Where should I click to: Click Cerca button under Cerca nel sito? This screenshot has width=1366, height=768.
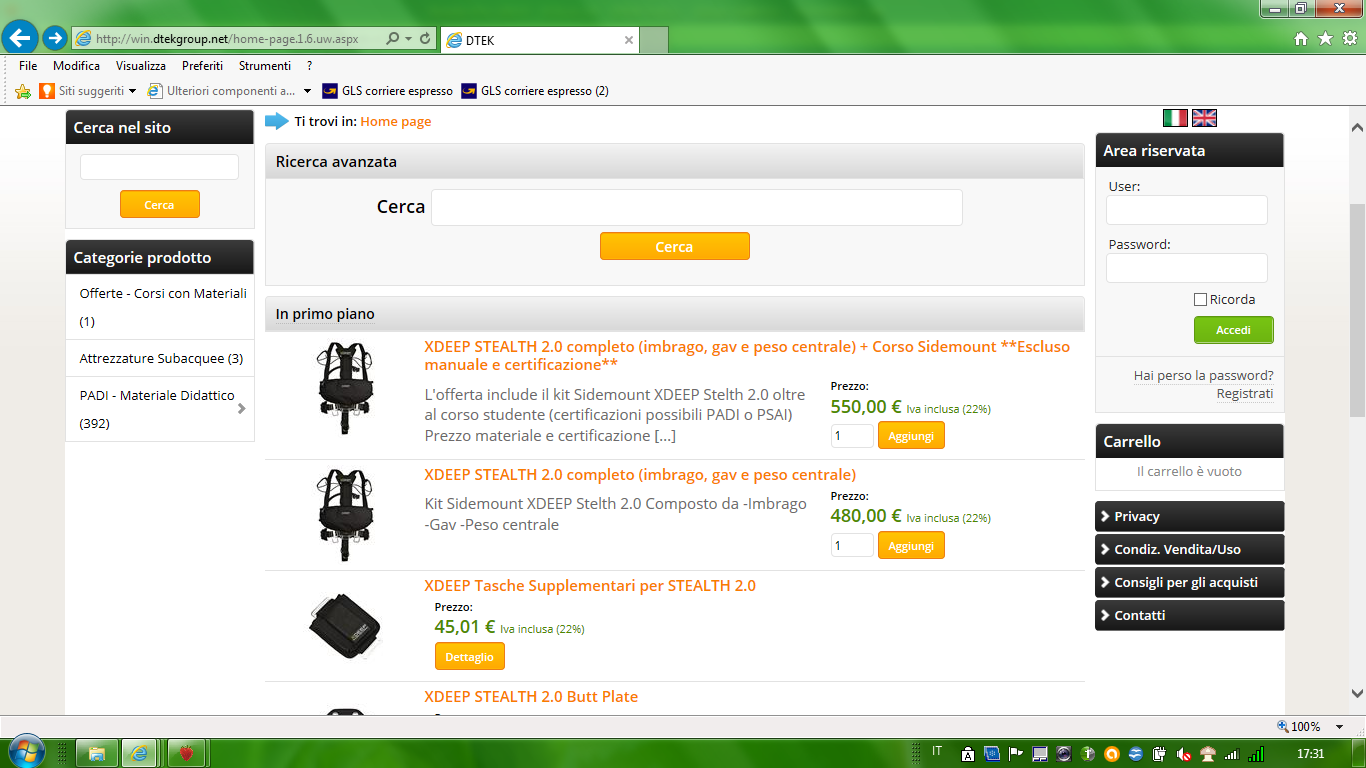click(x=159, y=204)
